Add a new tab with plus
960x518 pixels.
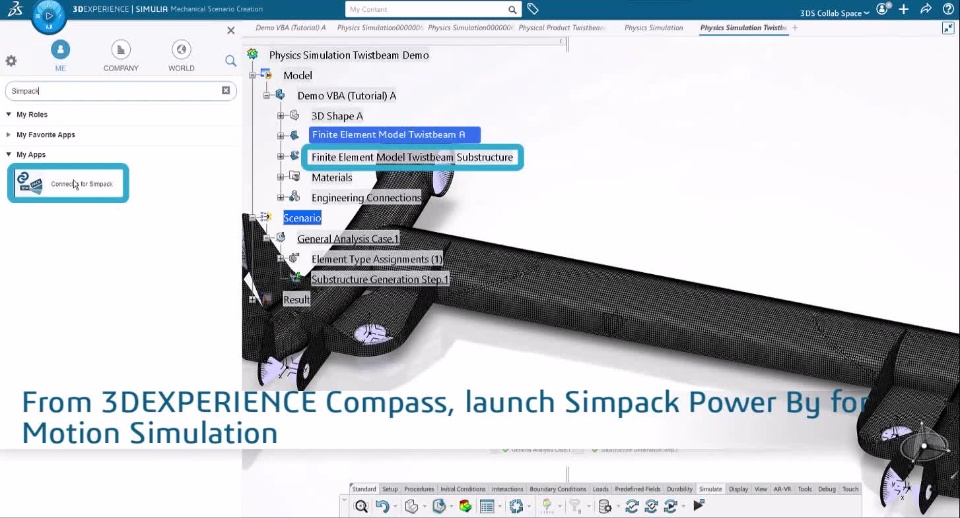click(x=795, y=28)
